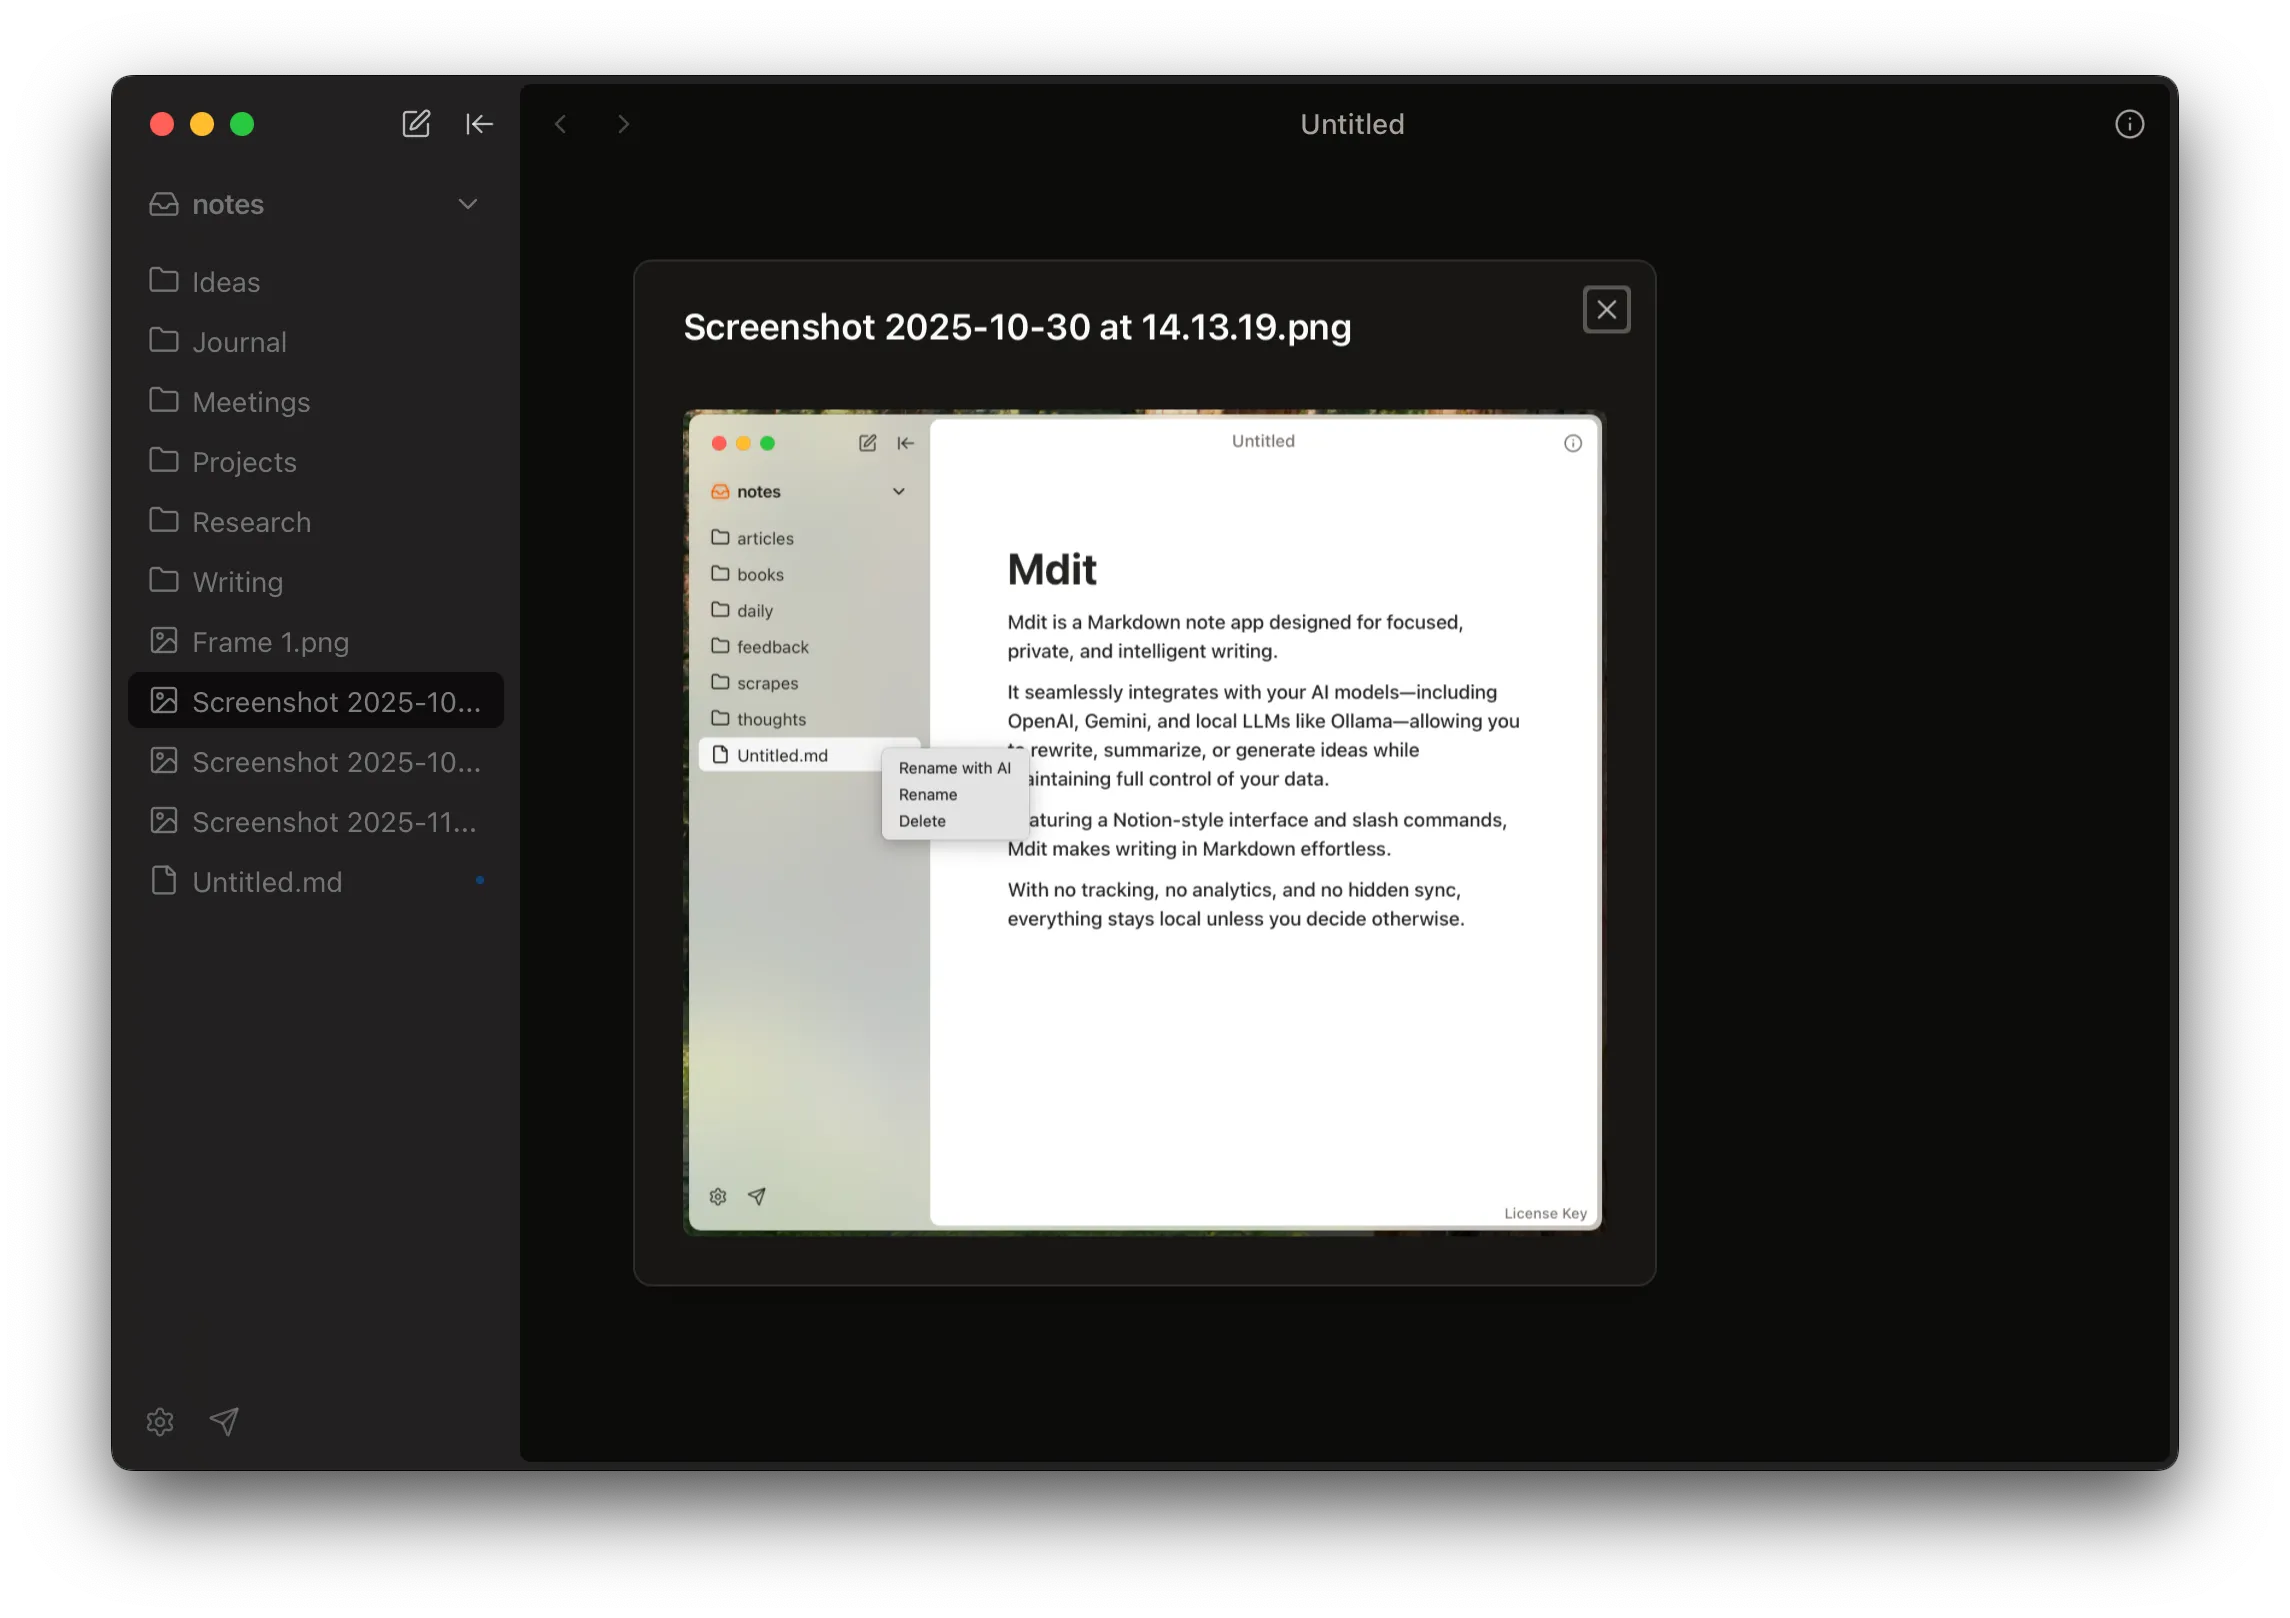
Task: Select the Screenshot 2025-11 image file
Action: [x=334, y=822]
